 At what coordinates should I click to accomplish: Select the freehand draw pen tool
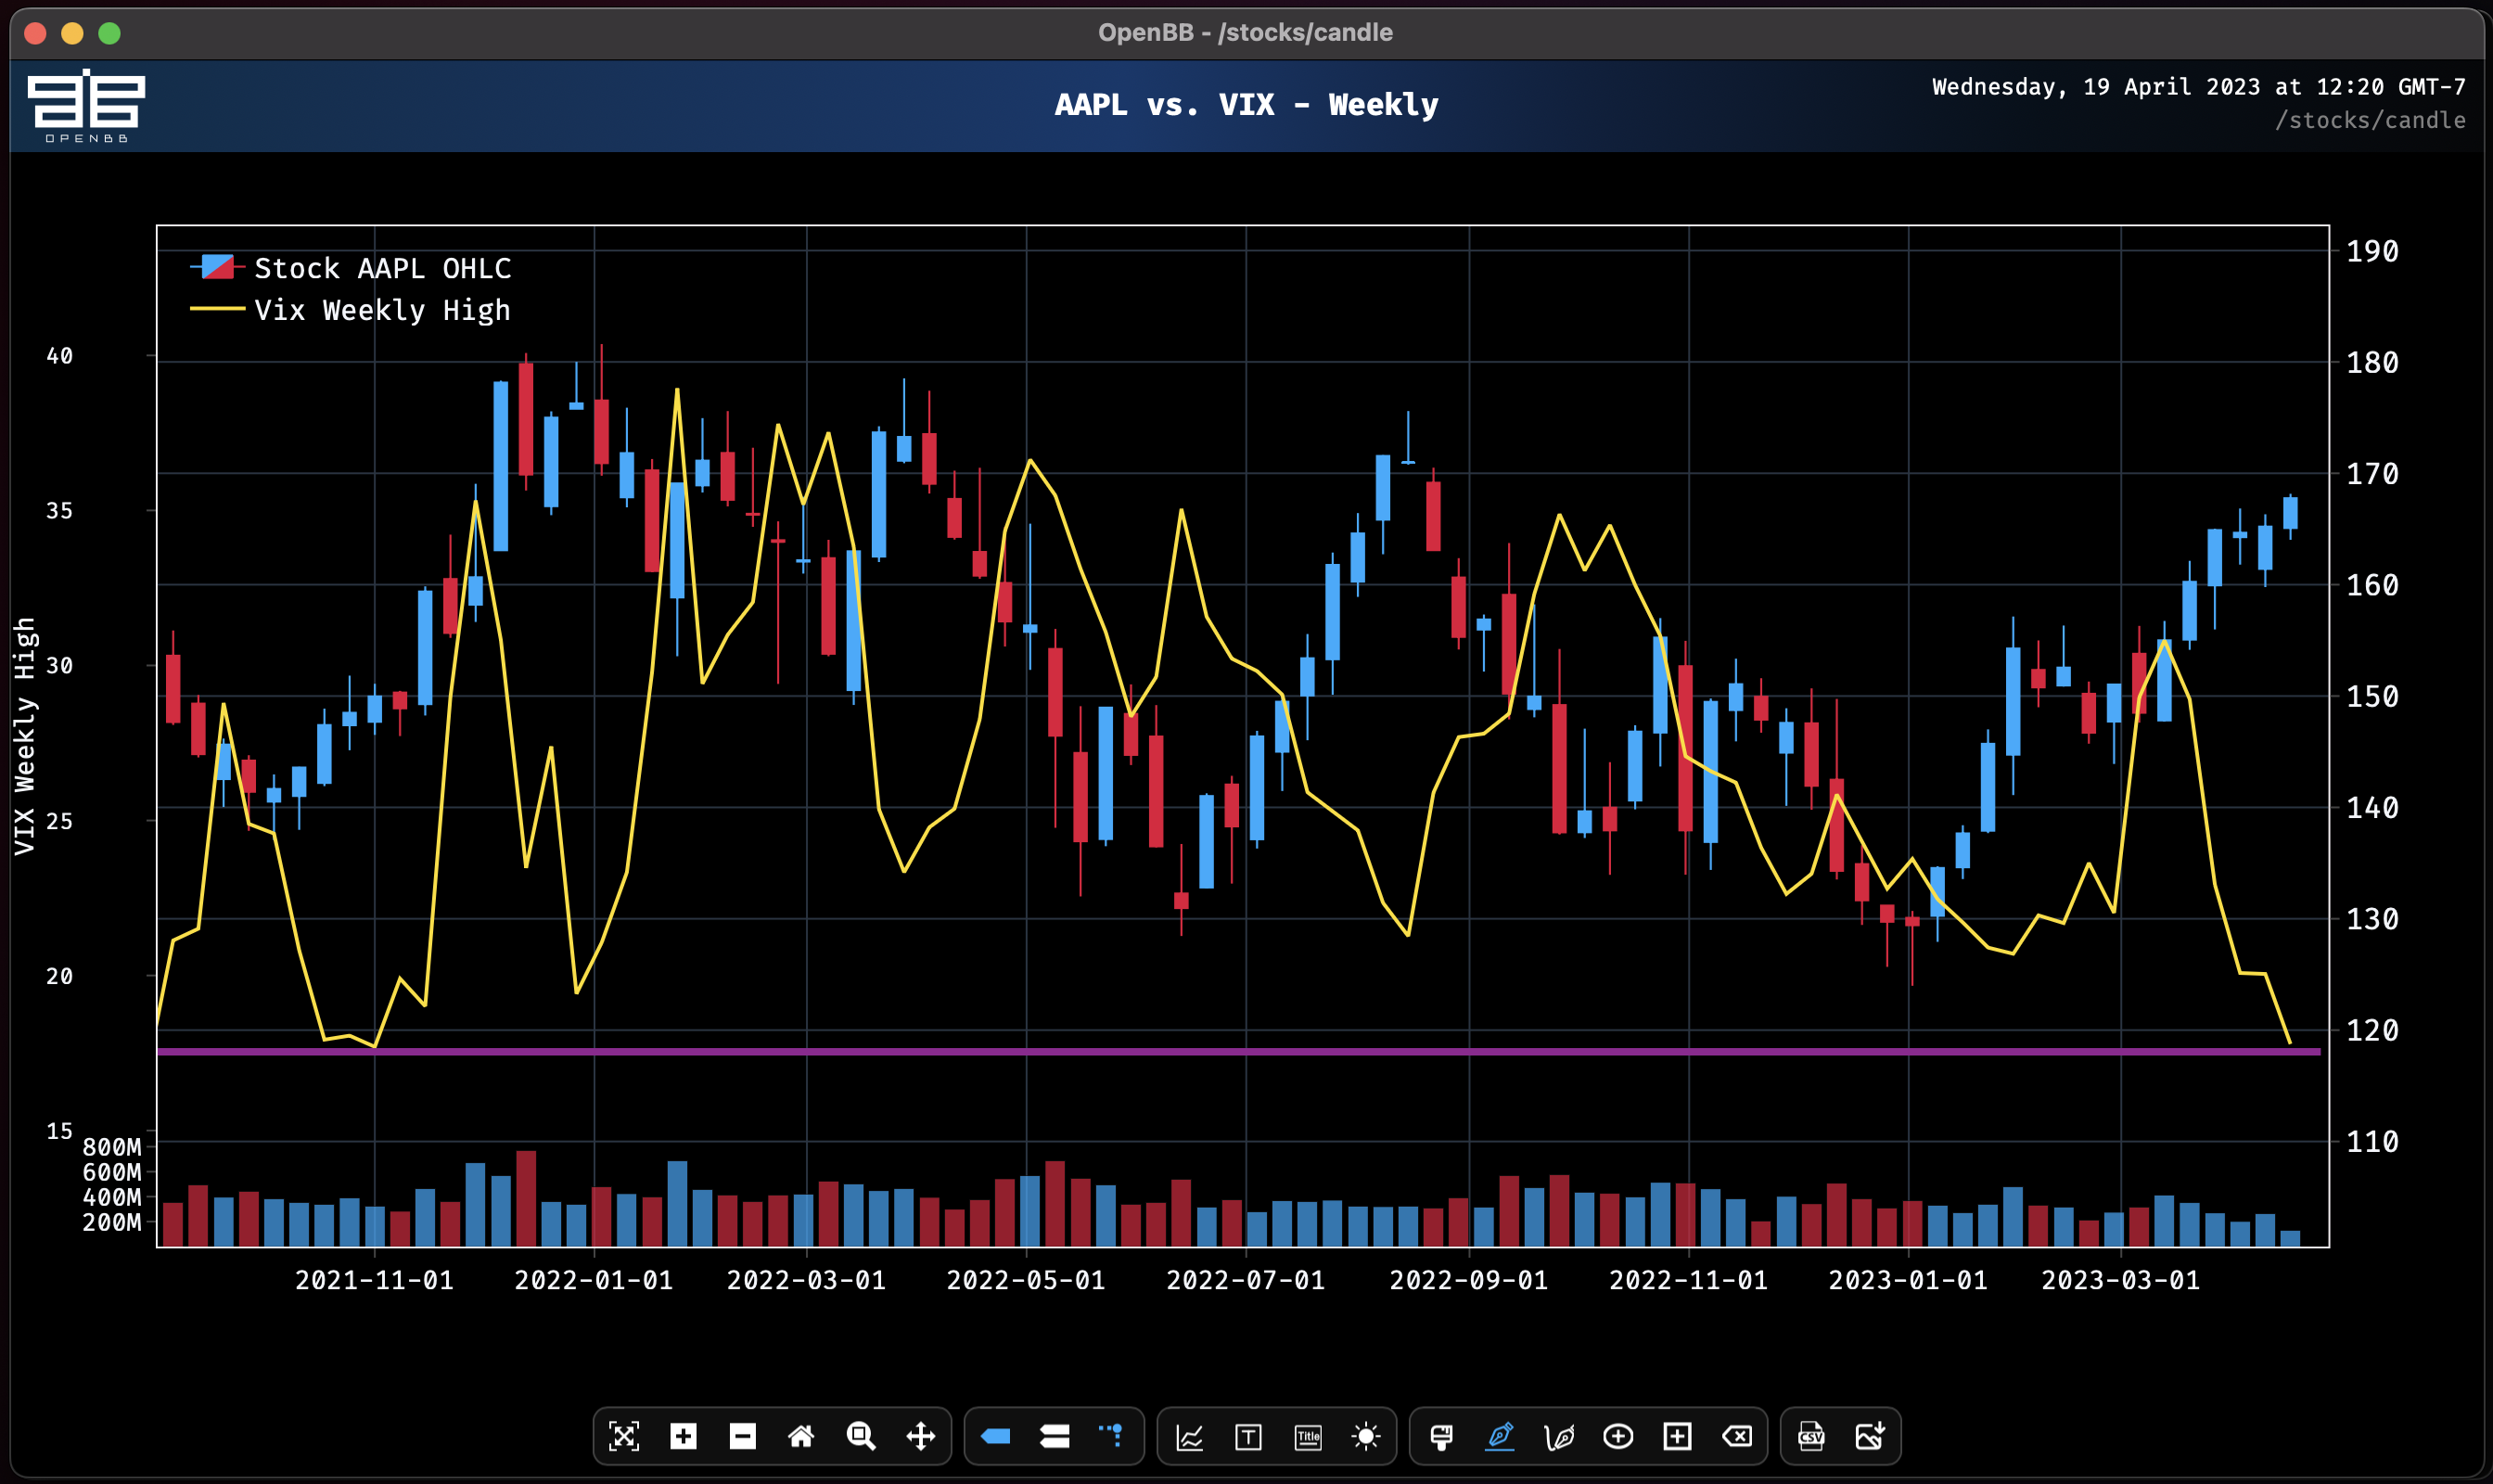pos(1559,1437)
